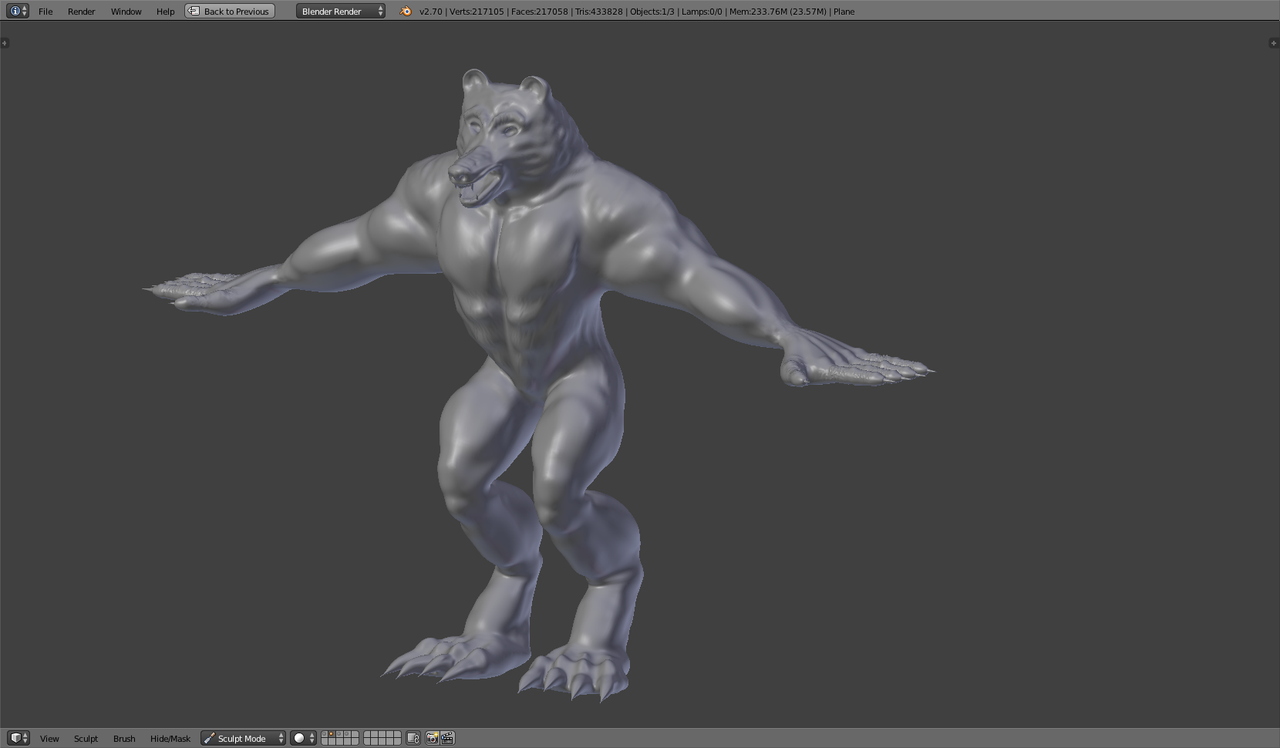Click the Tris:433828 statistic text

598,11
